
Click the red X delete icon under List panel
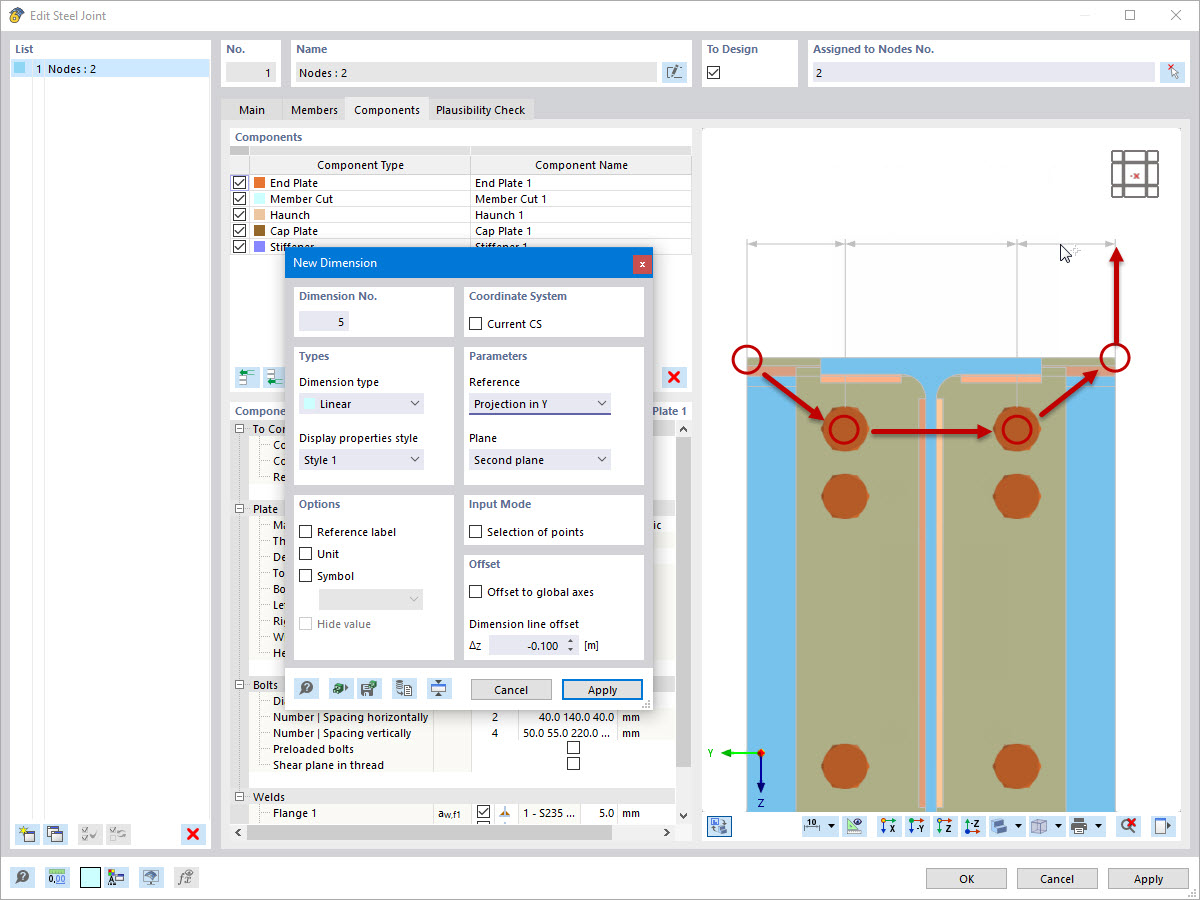click(194, 834)
